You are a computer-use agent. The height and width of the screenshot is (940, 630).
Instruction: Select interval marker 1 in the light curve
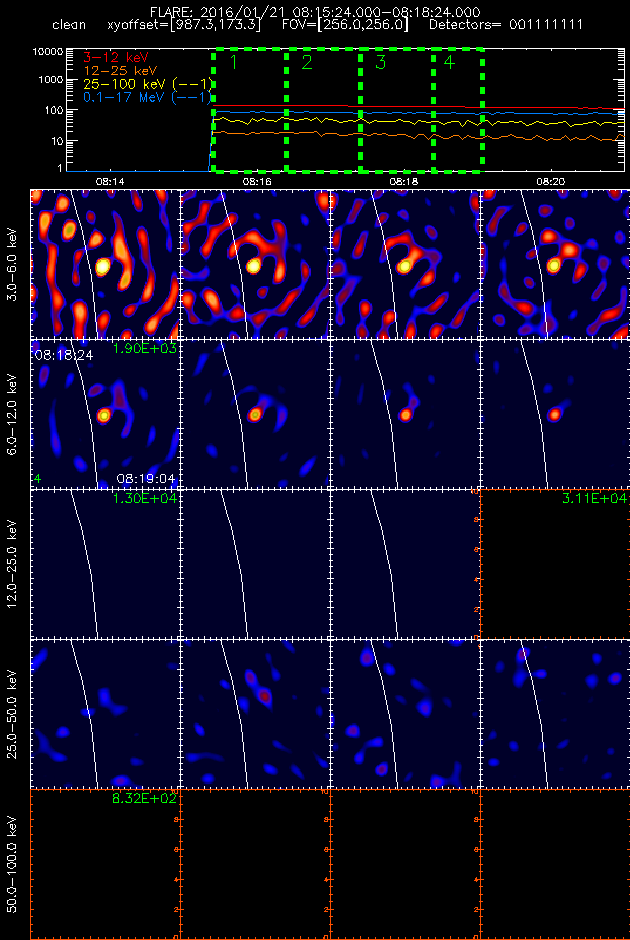point(234,62)
